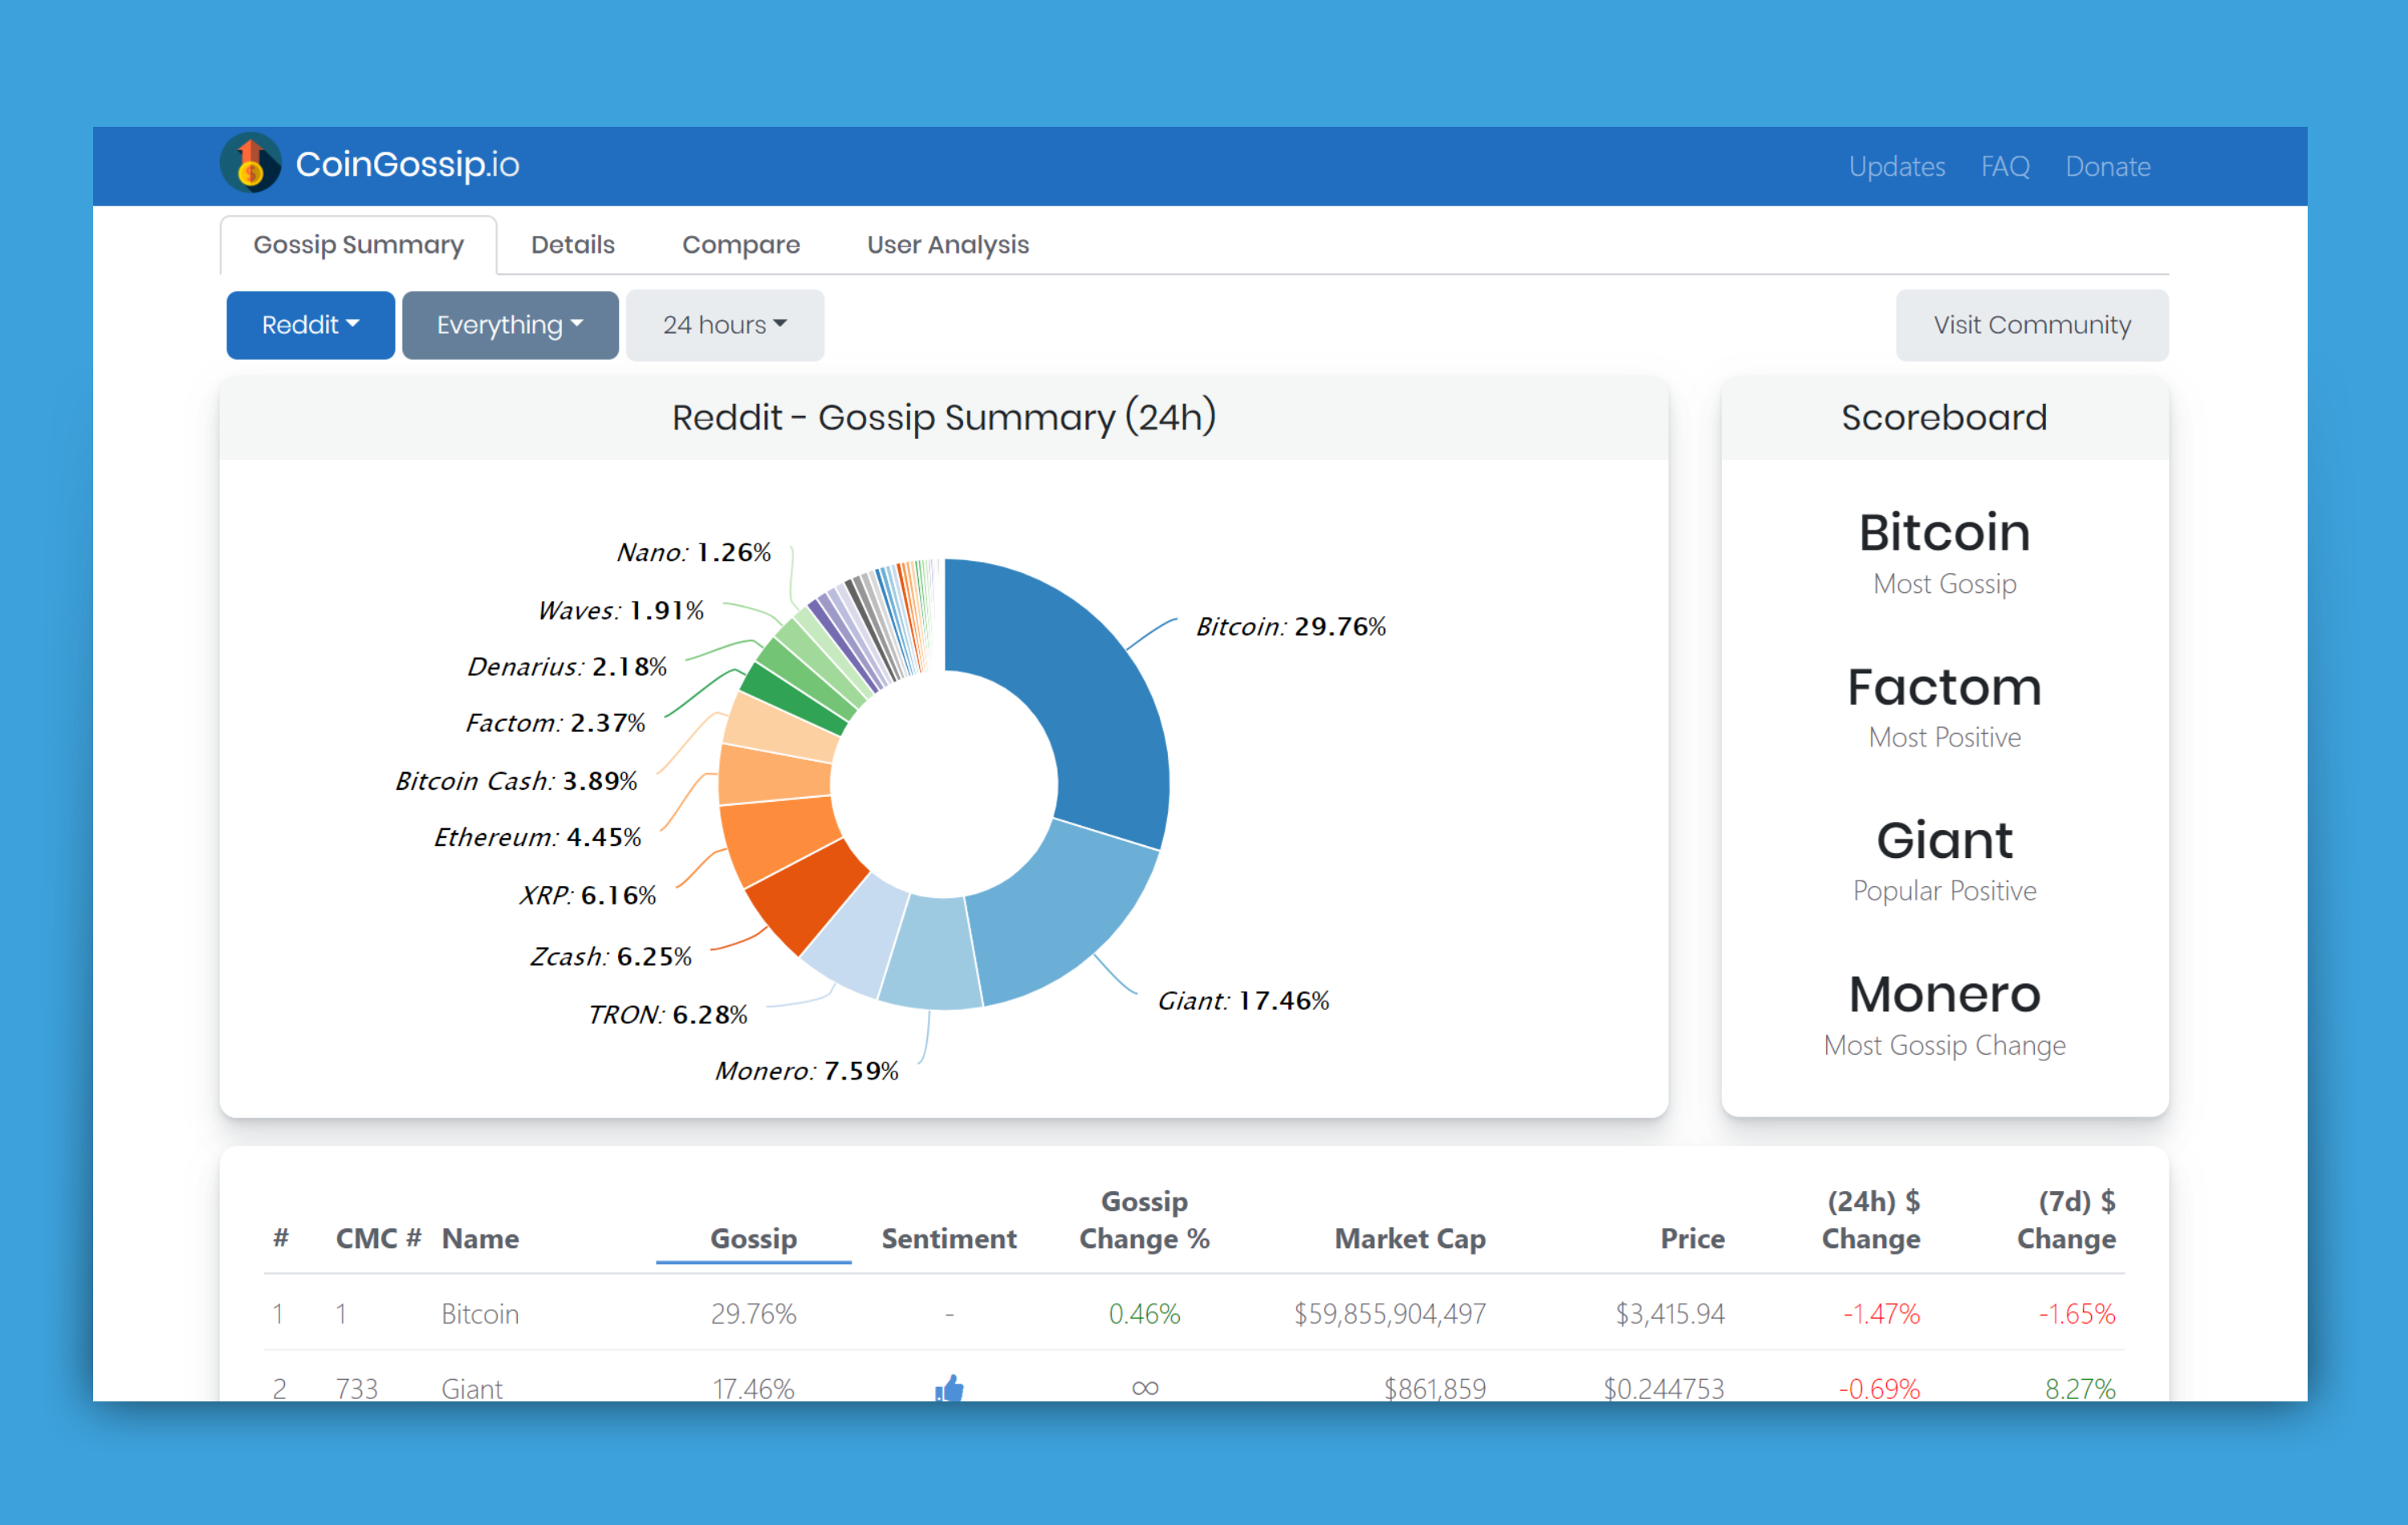Click the 'XRP: 6.16%' chart label
This screenshot has width=2408, height=1525.
tap(587, 895)
